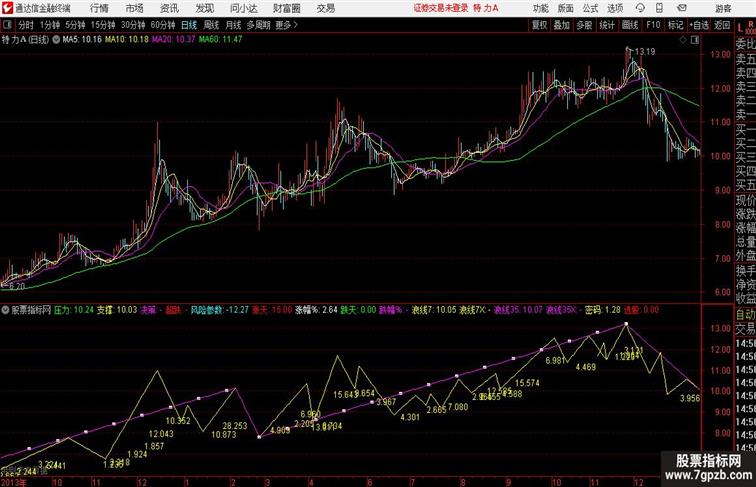
Task: Click the 多股 multi-stock button
Action: click(584, 25)
